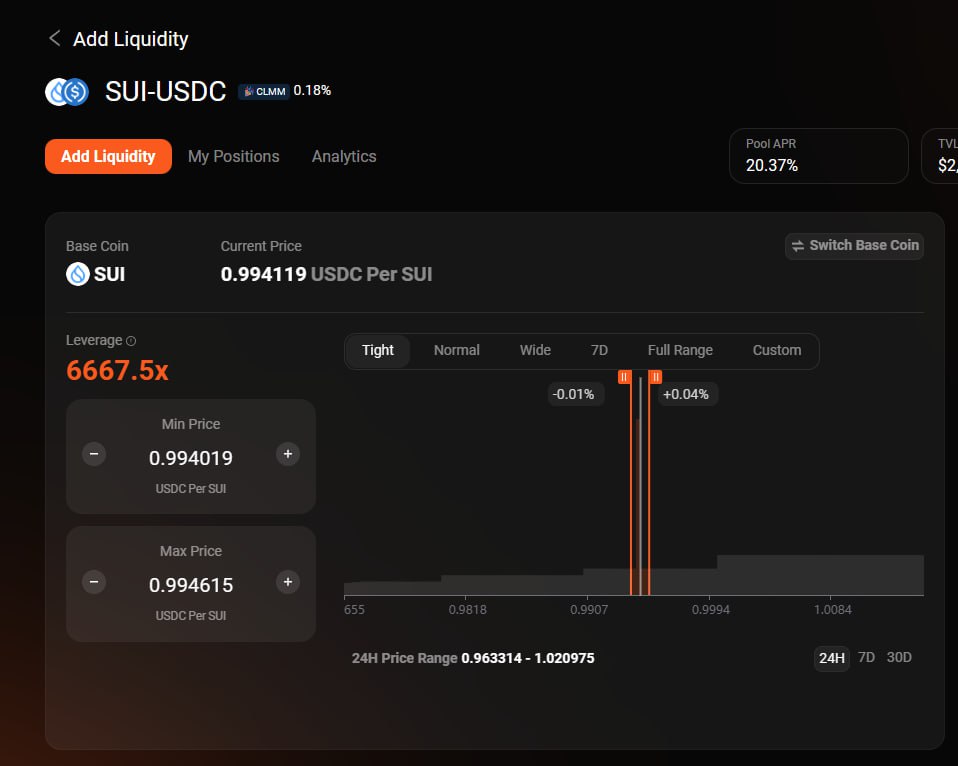Increase the Min Price value
Screen dimensions: 958x766
pyautogui.click(x=288, y=454)
